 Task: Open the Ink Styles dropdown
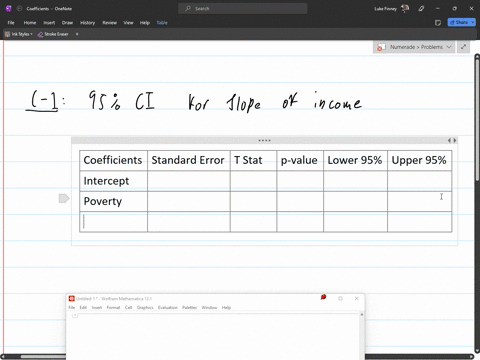click(19, 34)
